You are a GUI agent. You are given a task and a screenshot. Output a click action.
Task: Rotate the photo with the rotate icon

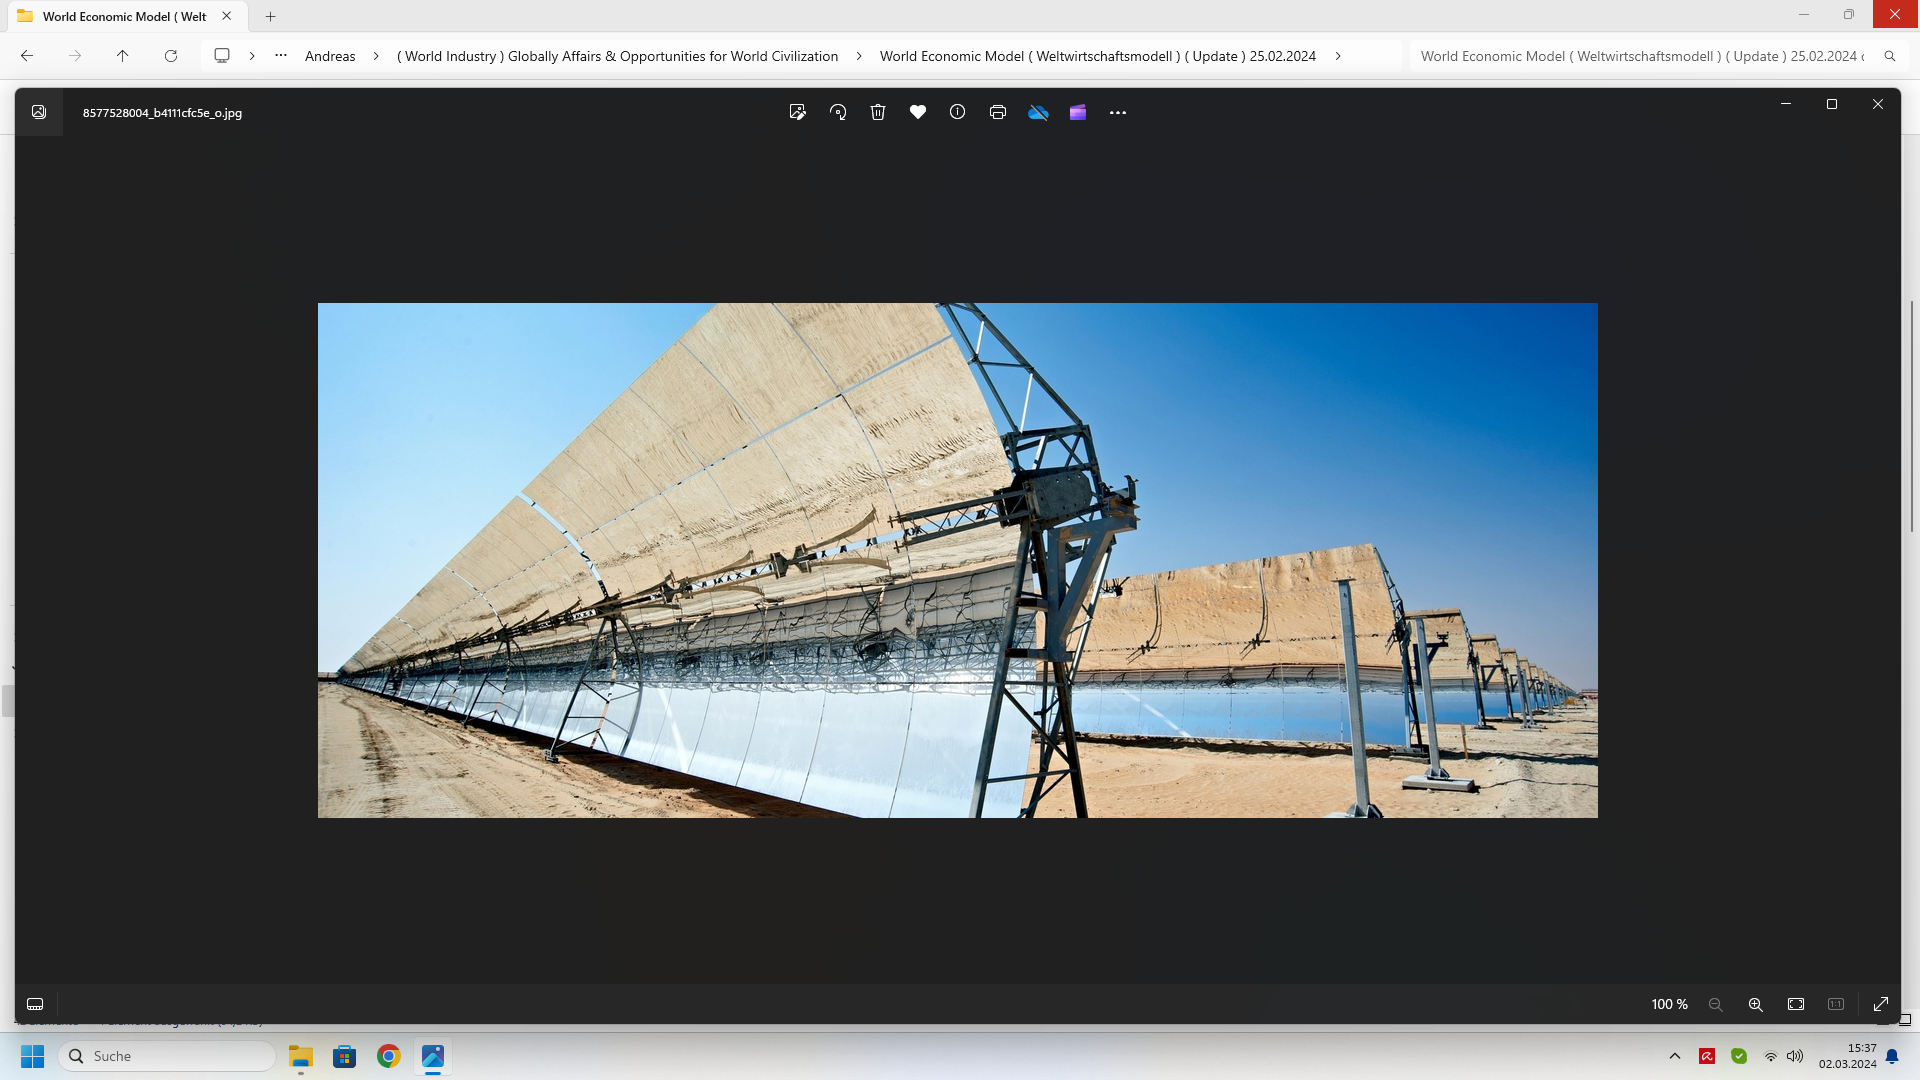pyautogui.click(x=838, y=112)
